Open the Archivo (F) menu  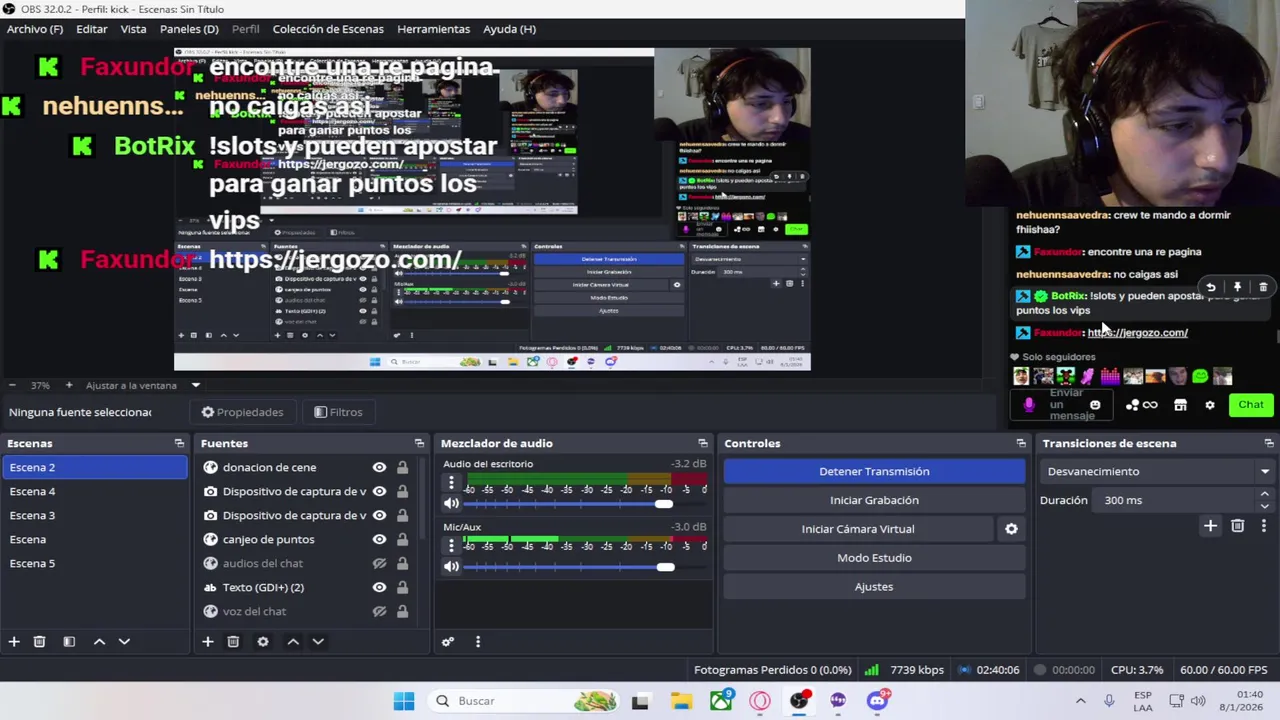pyautogui.click(x=35, y=29)
